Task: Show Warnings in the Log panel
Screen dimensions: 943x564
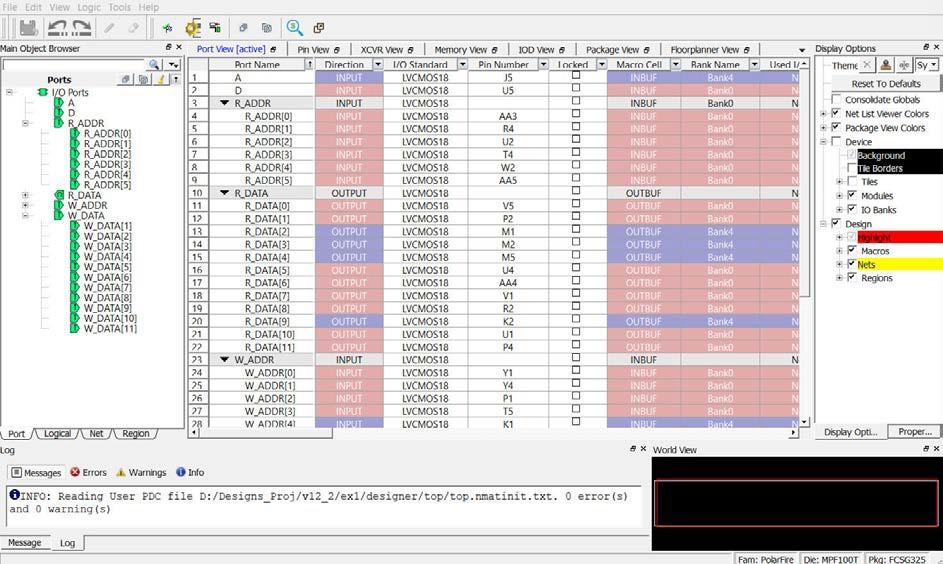Action: pyautogui.click(x=140, y=472)
